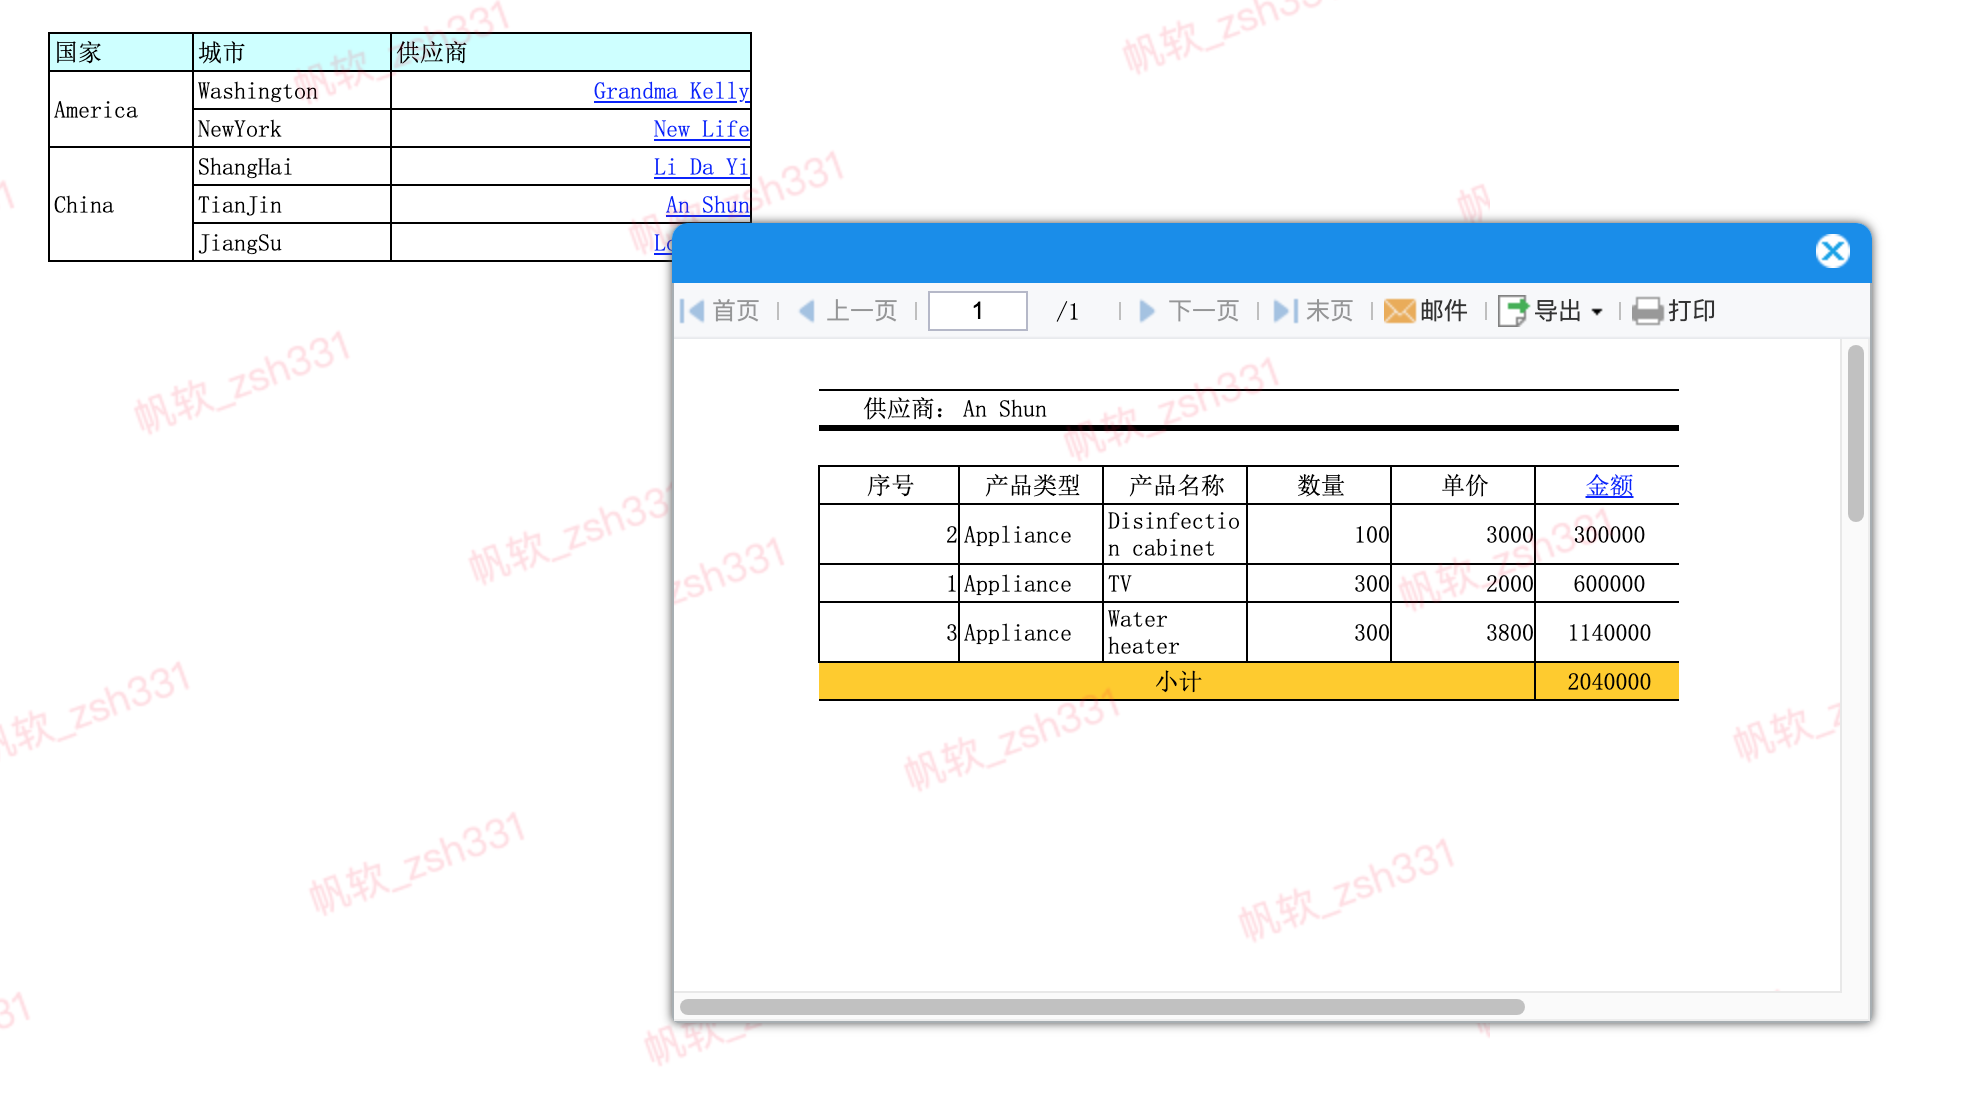The height and width of the screenshot is (1098, 1964).
Task: Click the mail (邮件) envelope icon
Action: coord(1399,311)
